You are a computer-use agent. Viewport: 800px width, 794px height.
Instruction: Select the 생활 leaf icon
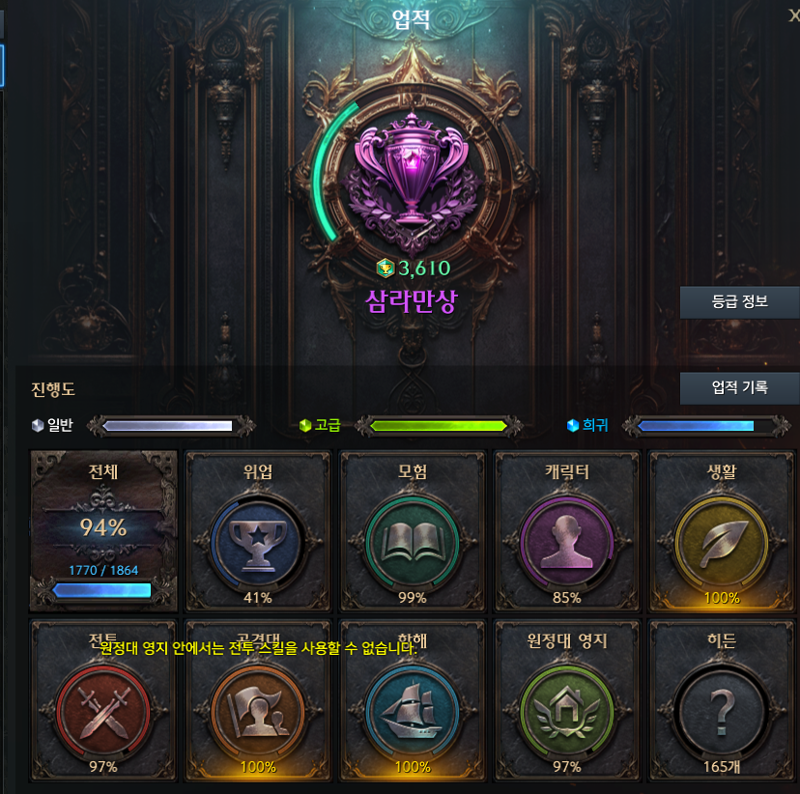(x=721, y=542)
